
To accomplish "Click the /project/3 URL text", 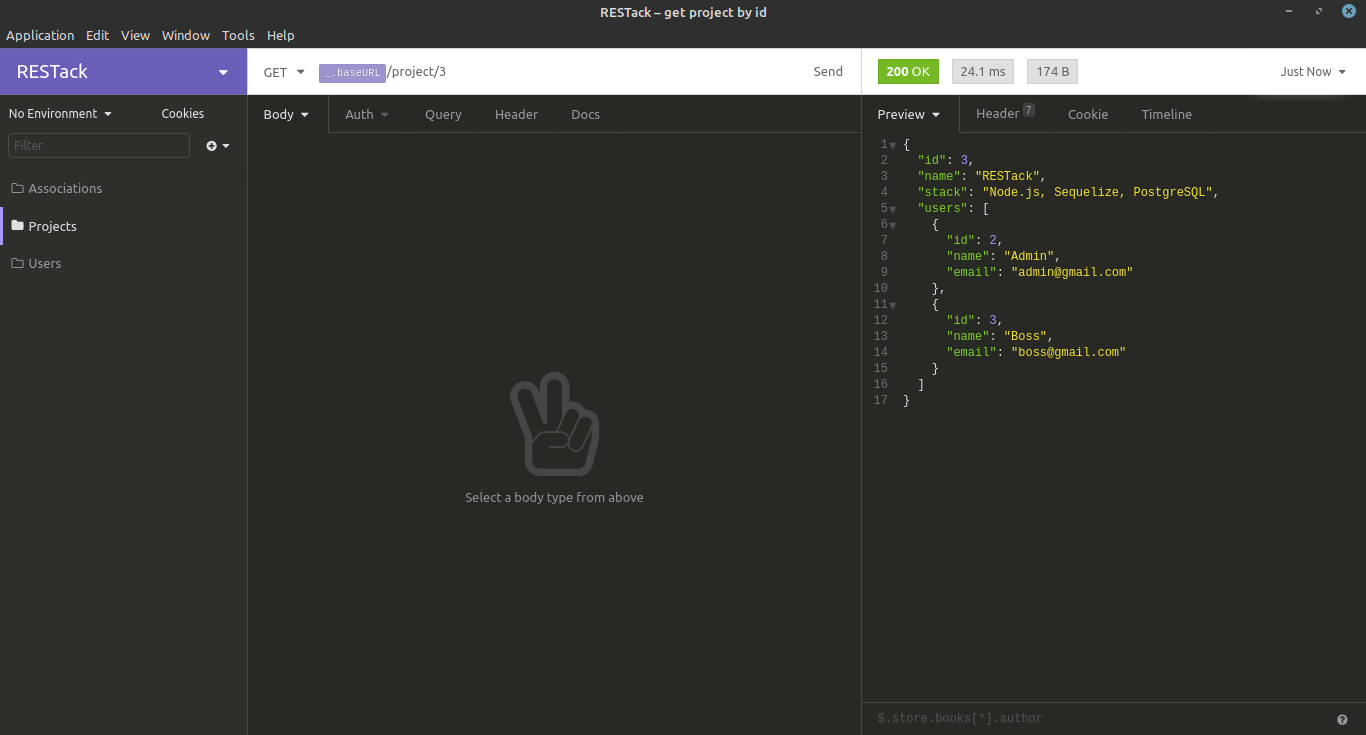I will pyautogui.click(x=417, y=72).
